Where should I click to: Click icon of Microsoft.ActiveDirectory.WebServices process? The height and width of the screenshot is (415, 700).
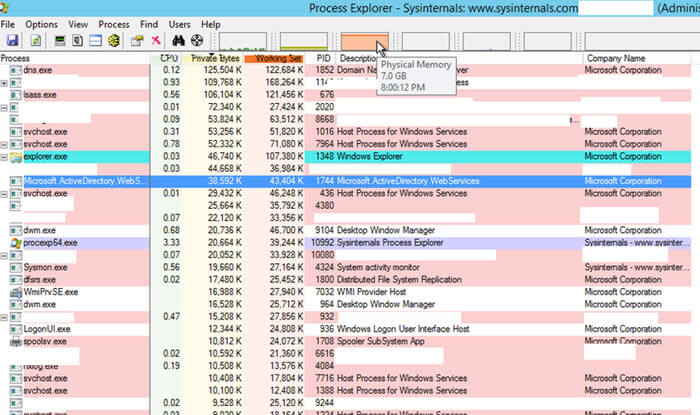click(x=16, y=181)
